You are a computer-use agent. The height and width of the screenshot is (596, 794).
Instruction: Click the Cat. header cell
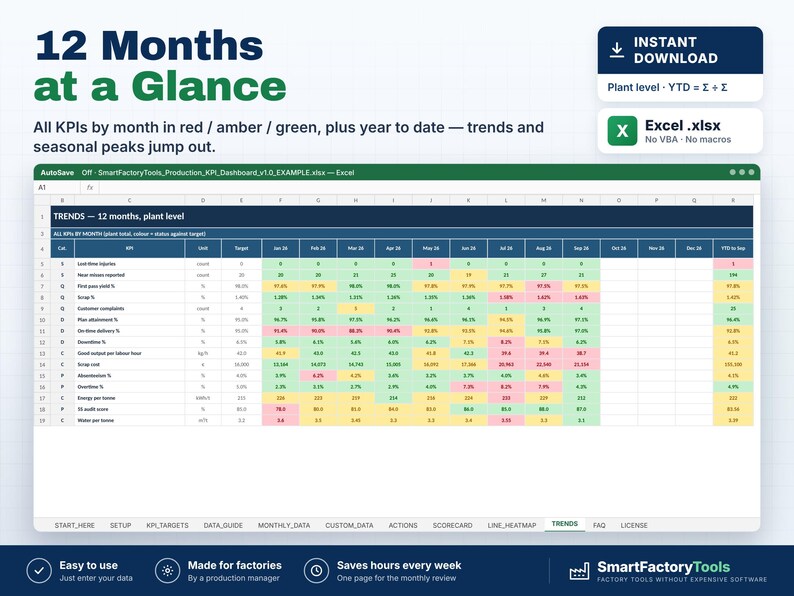click(x=62, y=248)
